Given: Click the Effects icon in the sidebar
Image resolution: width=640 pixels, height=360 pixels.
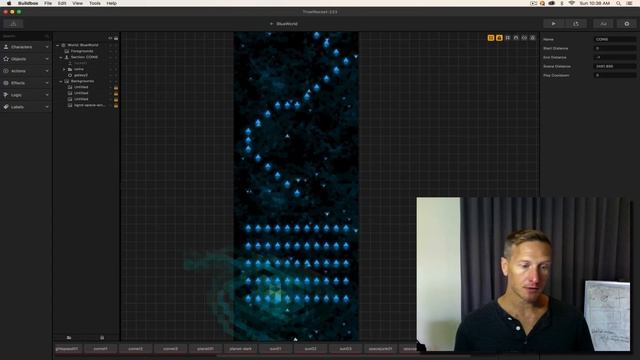Looking at the screenshot, I should click(6, 83).
